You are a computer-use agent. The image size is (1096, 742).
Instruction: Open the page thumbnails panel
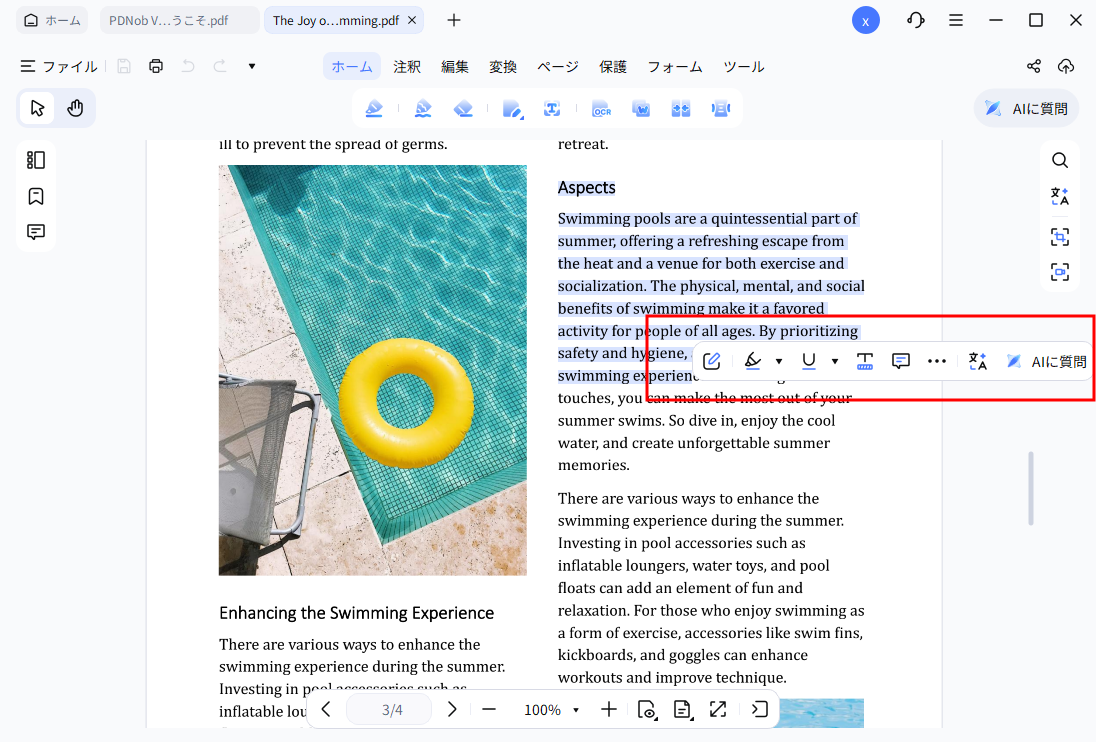[x=35, y=159]
